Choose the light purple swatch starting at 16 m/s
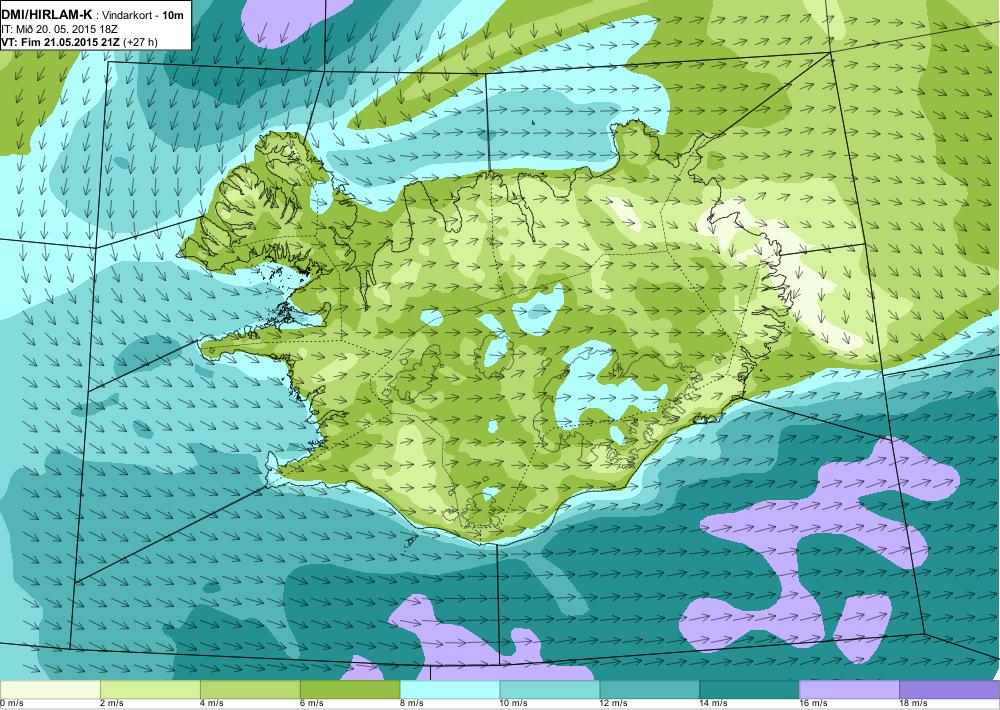 (x=849, y=690)
